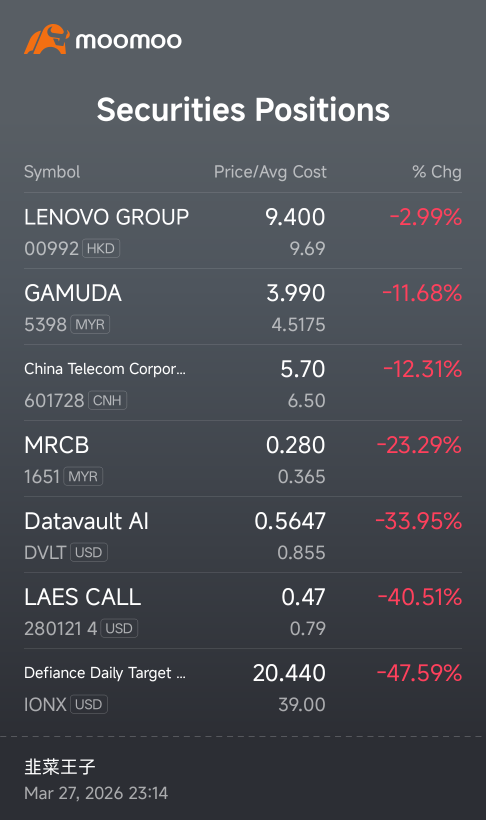This screenshot has width=486, height=820.
Task: Open Defiance Daily Target position
Action: 243,687
